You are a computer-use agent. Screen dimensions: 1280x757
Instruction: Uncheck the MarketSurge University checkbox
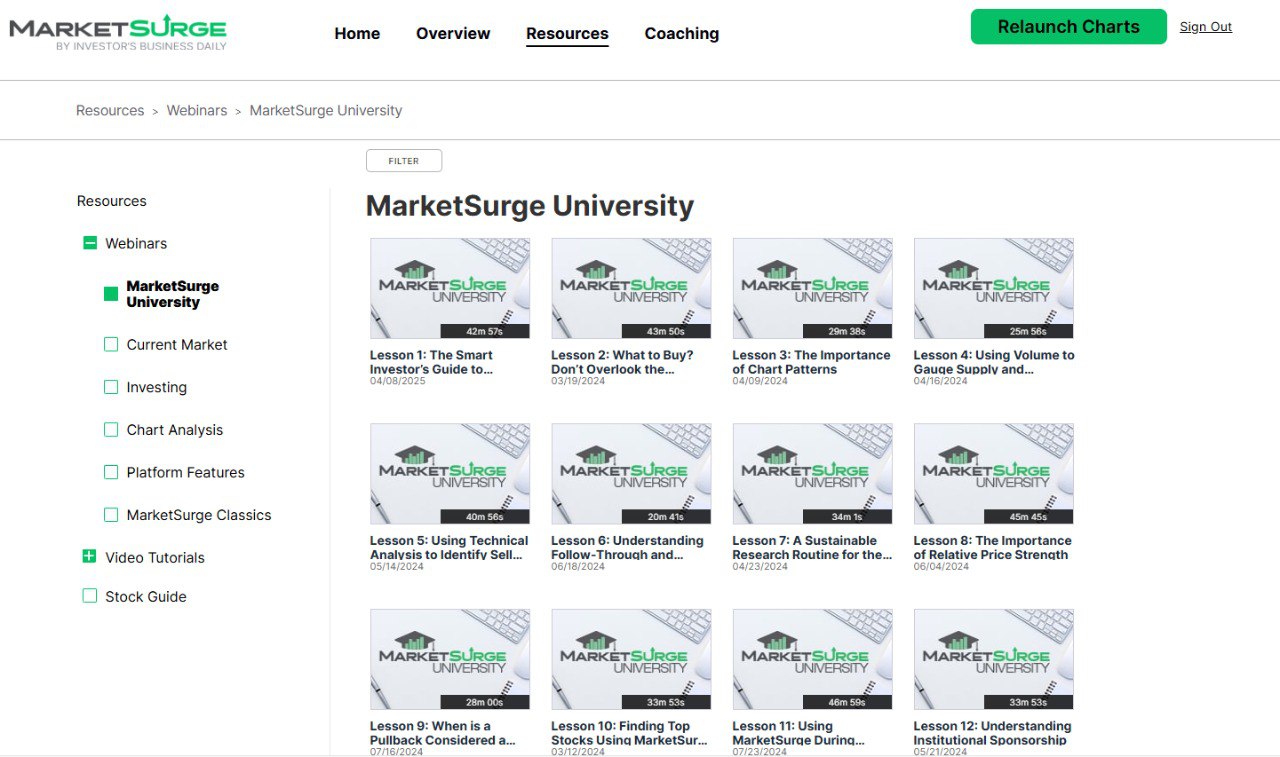point(111,294)
